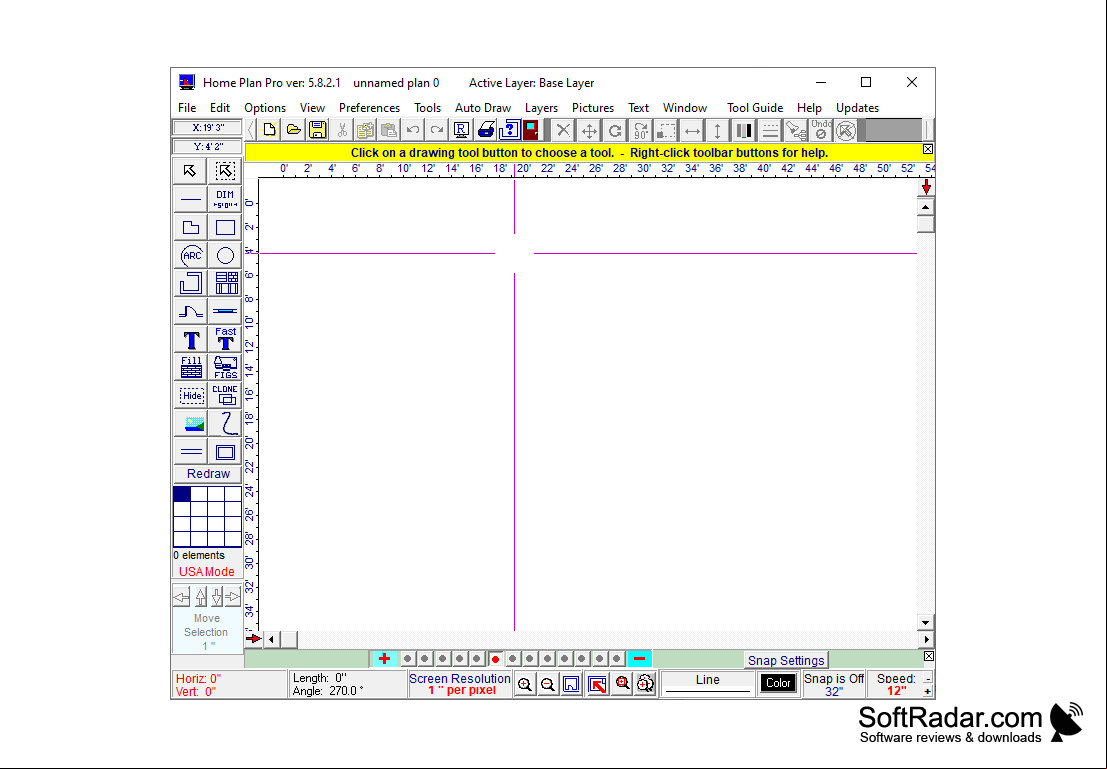The width and height of the screenshot is (1107, 769).
Task: Open the File menu
Action: pos(187,108)
